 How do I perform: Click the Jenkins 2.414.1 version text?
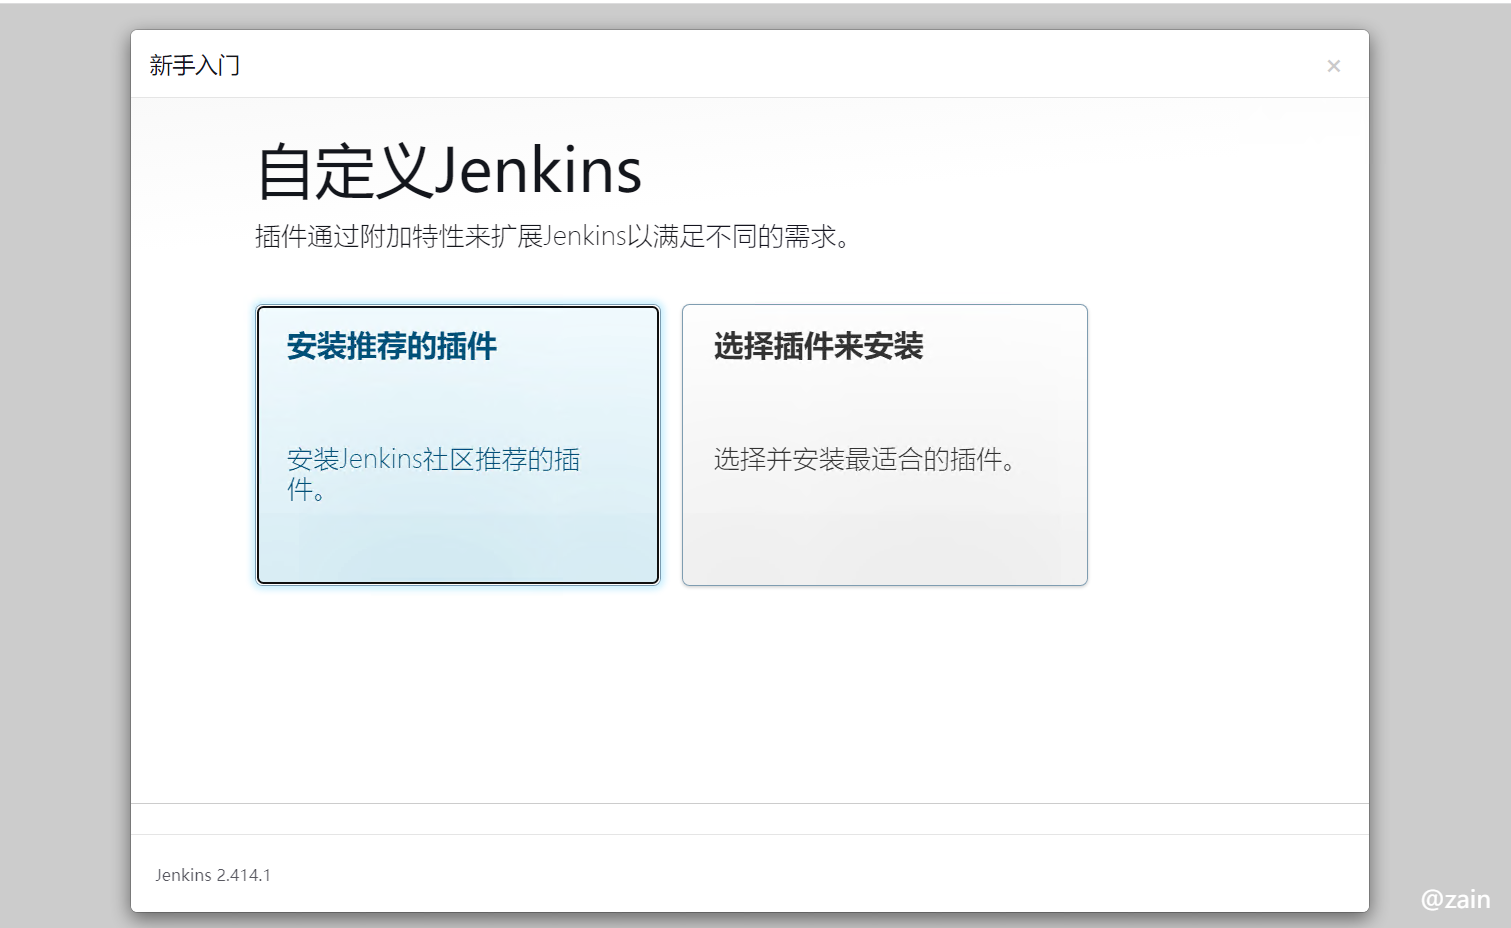click(x=213, y=875)
